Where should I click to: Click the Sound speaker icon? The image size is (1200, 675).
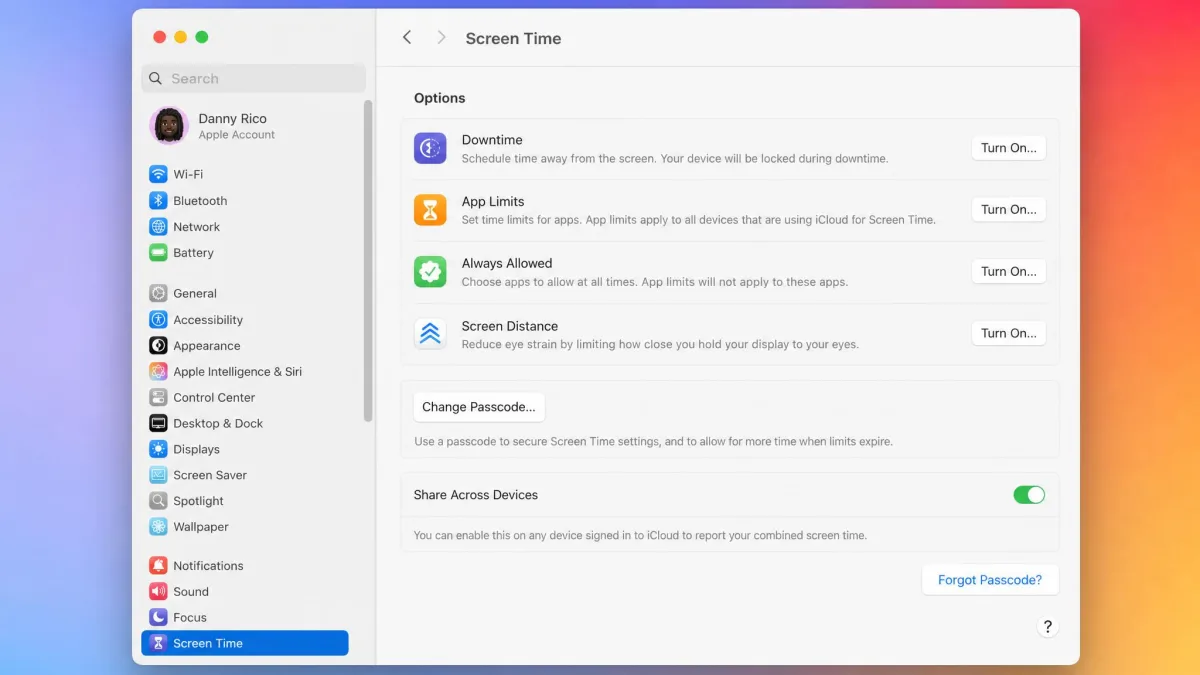tap(158, 591)
